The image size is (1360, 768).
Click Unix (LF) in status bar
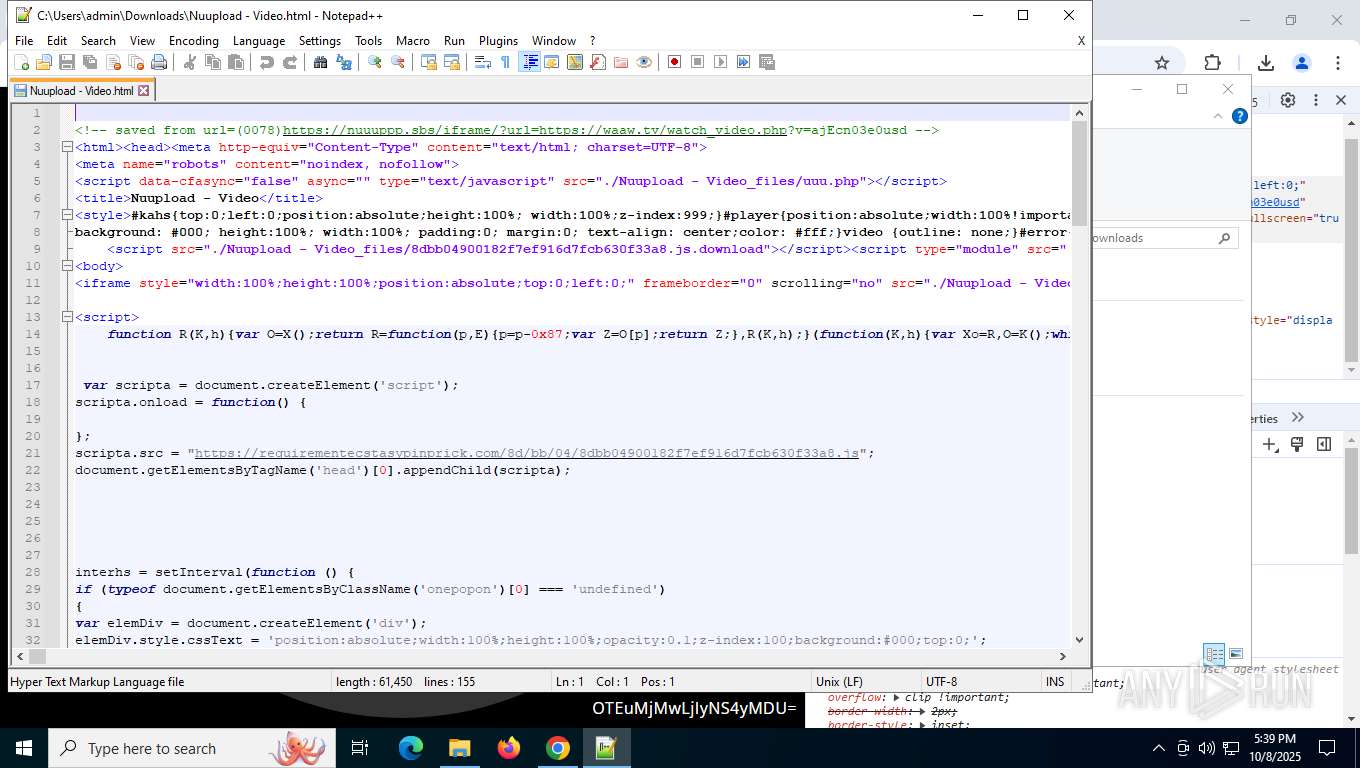coord(840,682)
